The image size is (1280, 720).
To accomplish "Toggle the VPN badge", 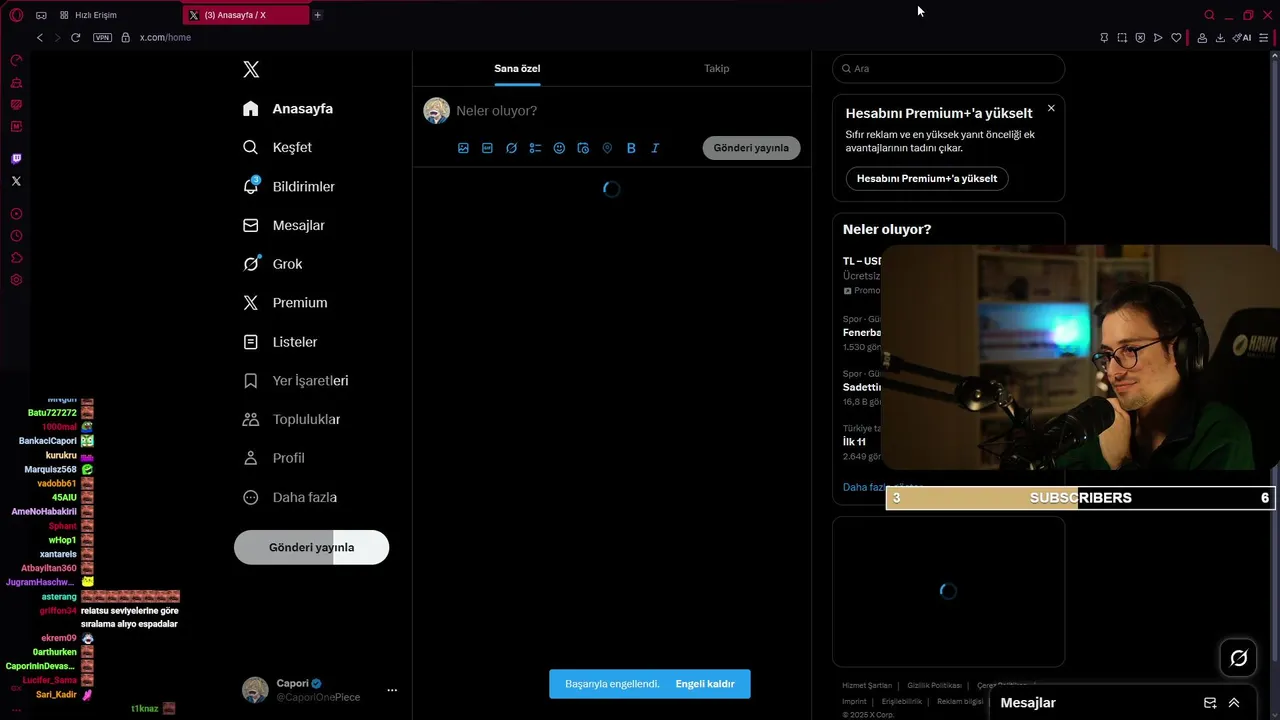I will click(x=102, y=37).
